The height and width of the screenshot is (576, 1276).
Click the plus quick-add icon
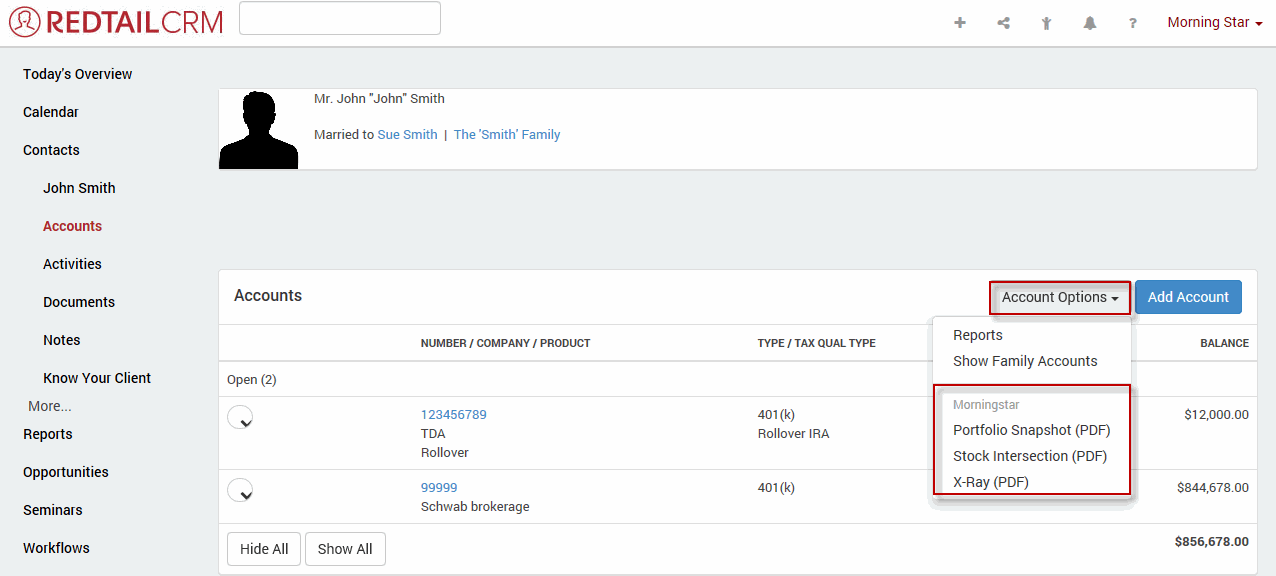(960, 23)
